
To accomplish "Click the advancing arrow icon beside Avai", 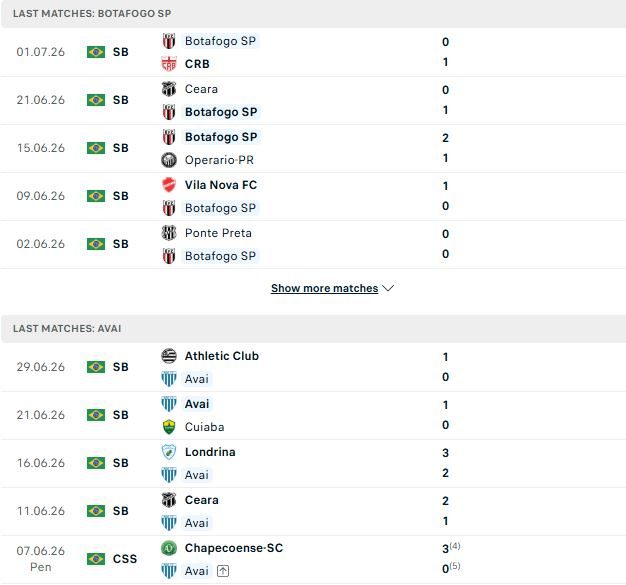I will 223,571.
